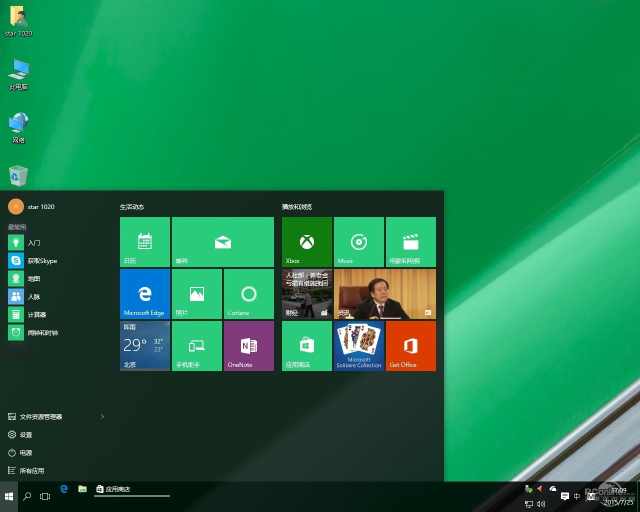This screenshot has width=640, height=512.
Task: Expand File Explorer jump list chevron
Action: pos(102,416)
